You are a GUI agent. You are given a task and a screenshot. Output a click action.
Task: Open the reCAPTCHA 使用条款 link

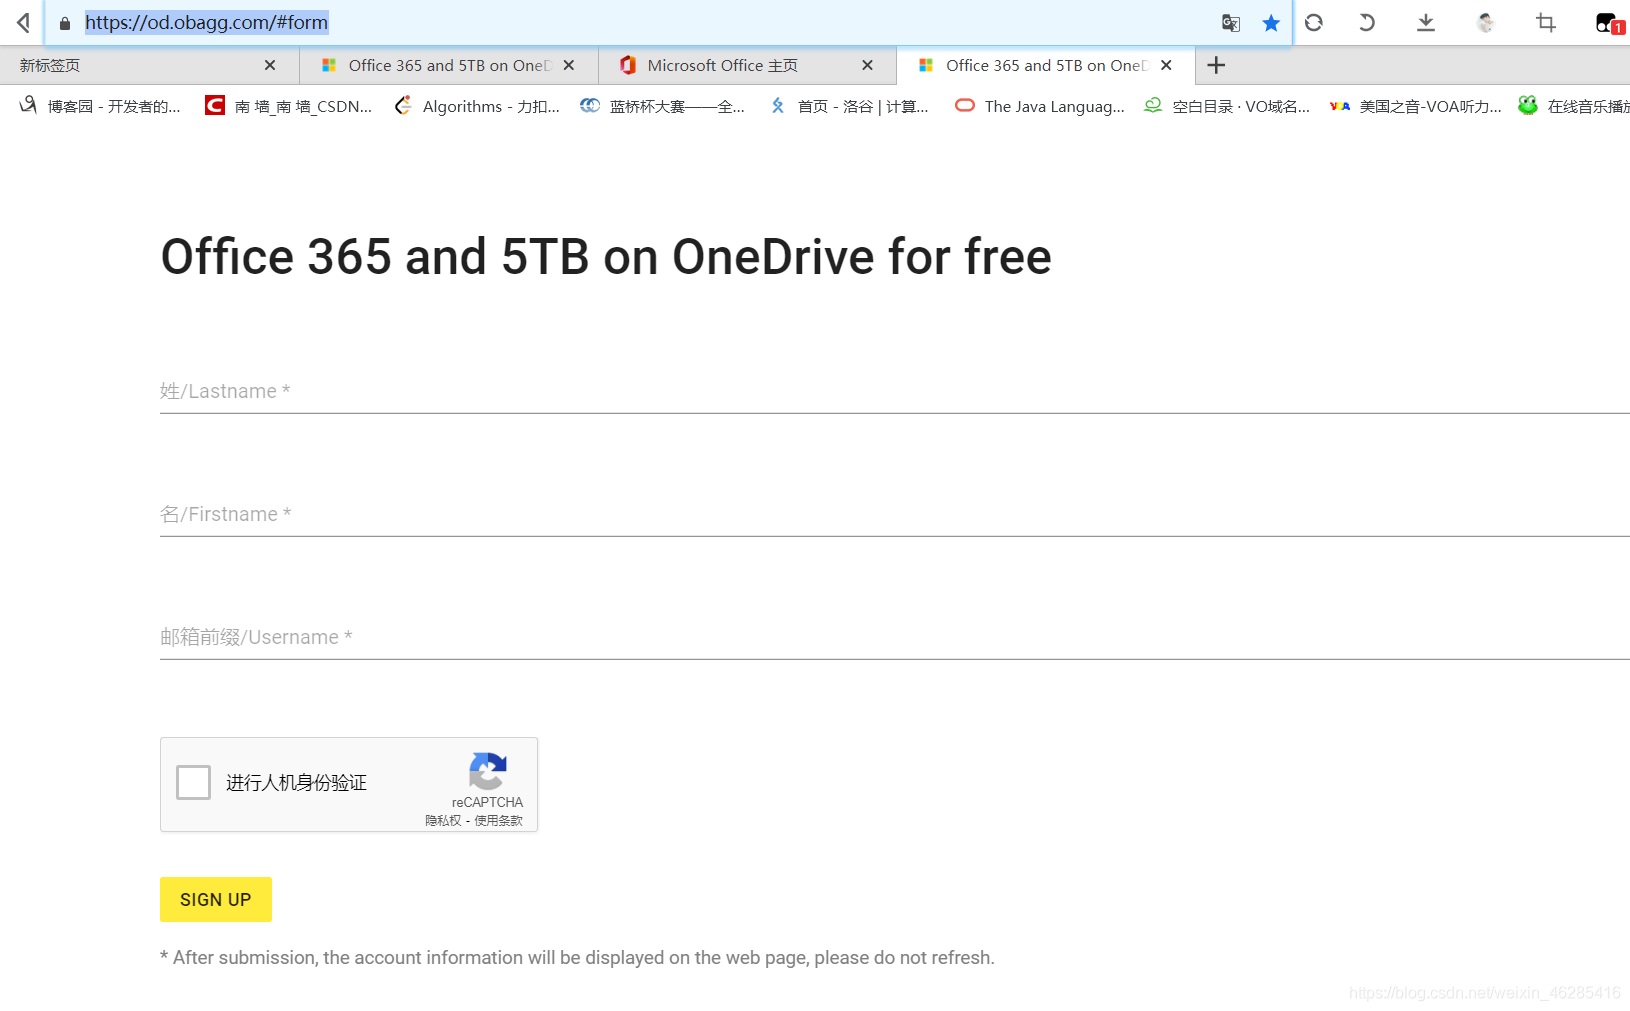(x=498, y=820)
